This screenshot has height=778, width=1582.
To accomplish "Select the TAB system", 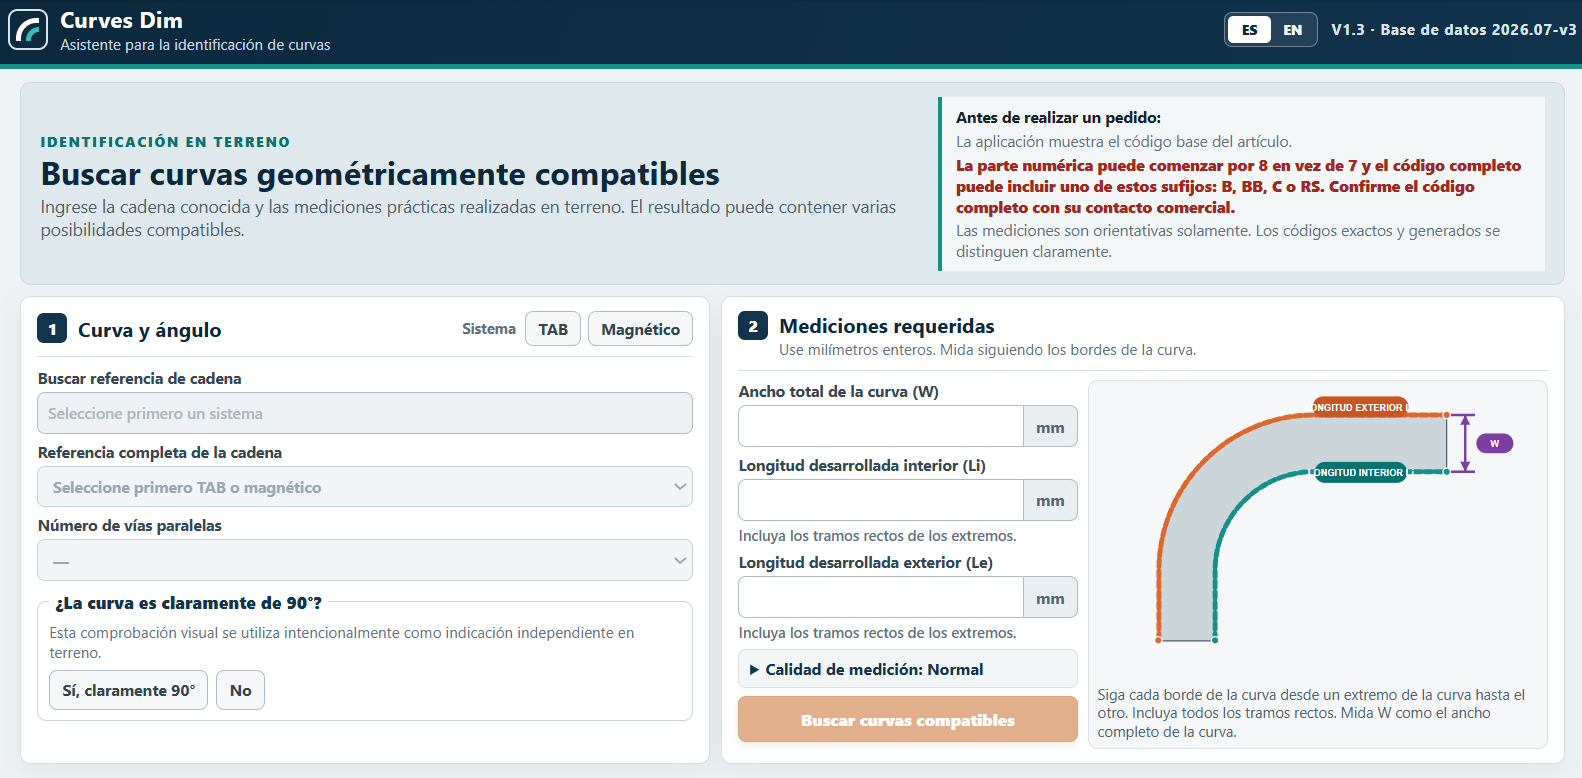I will [x=553, y=329].
